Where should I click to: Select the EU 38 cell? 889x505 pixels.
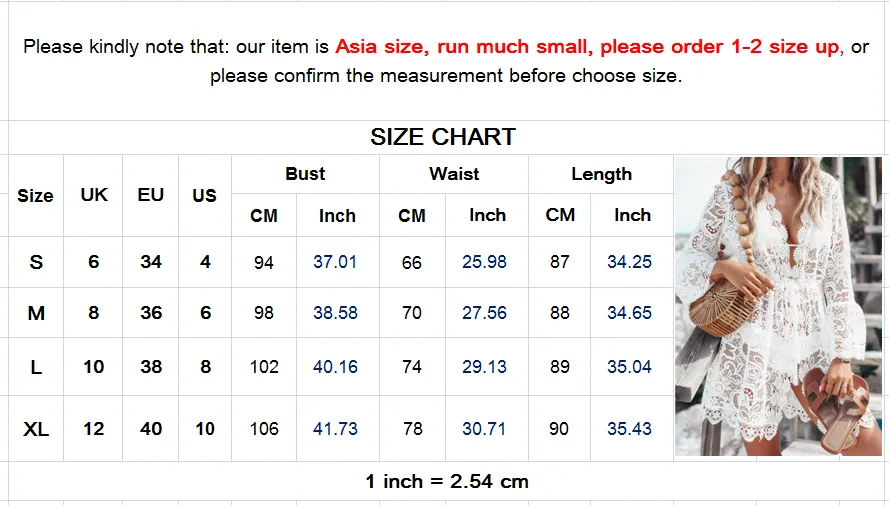[x=151, y=367]
